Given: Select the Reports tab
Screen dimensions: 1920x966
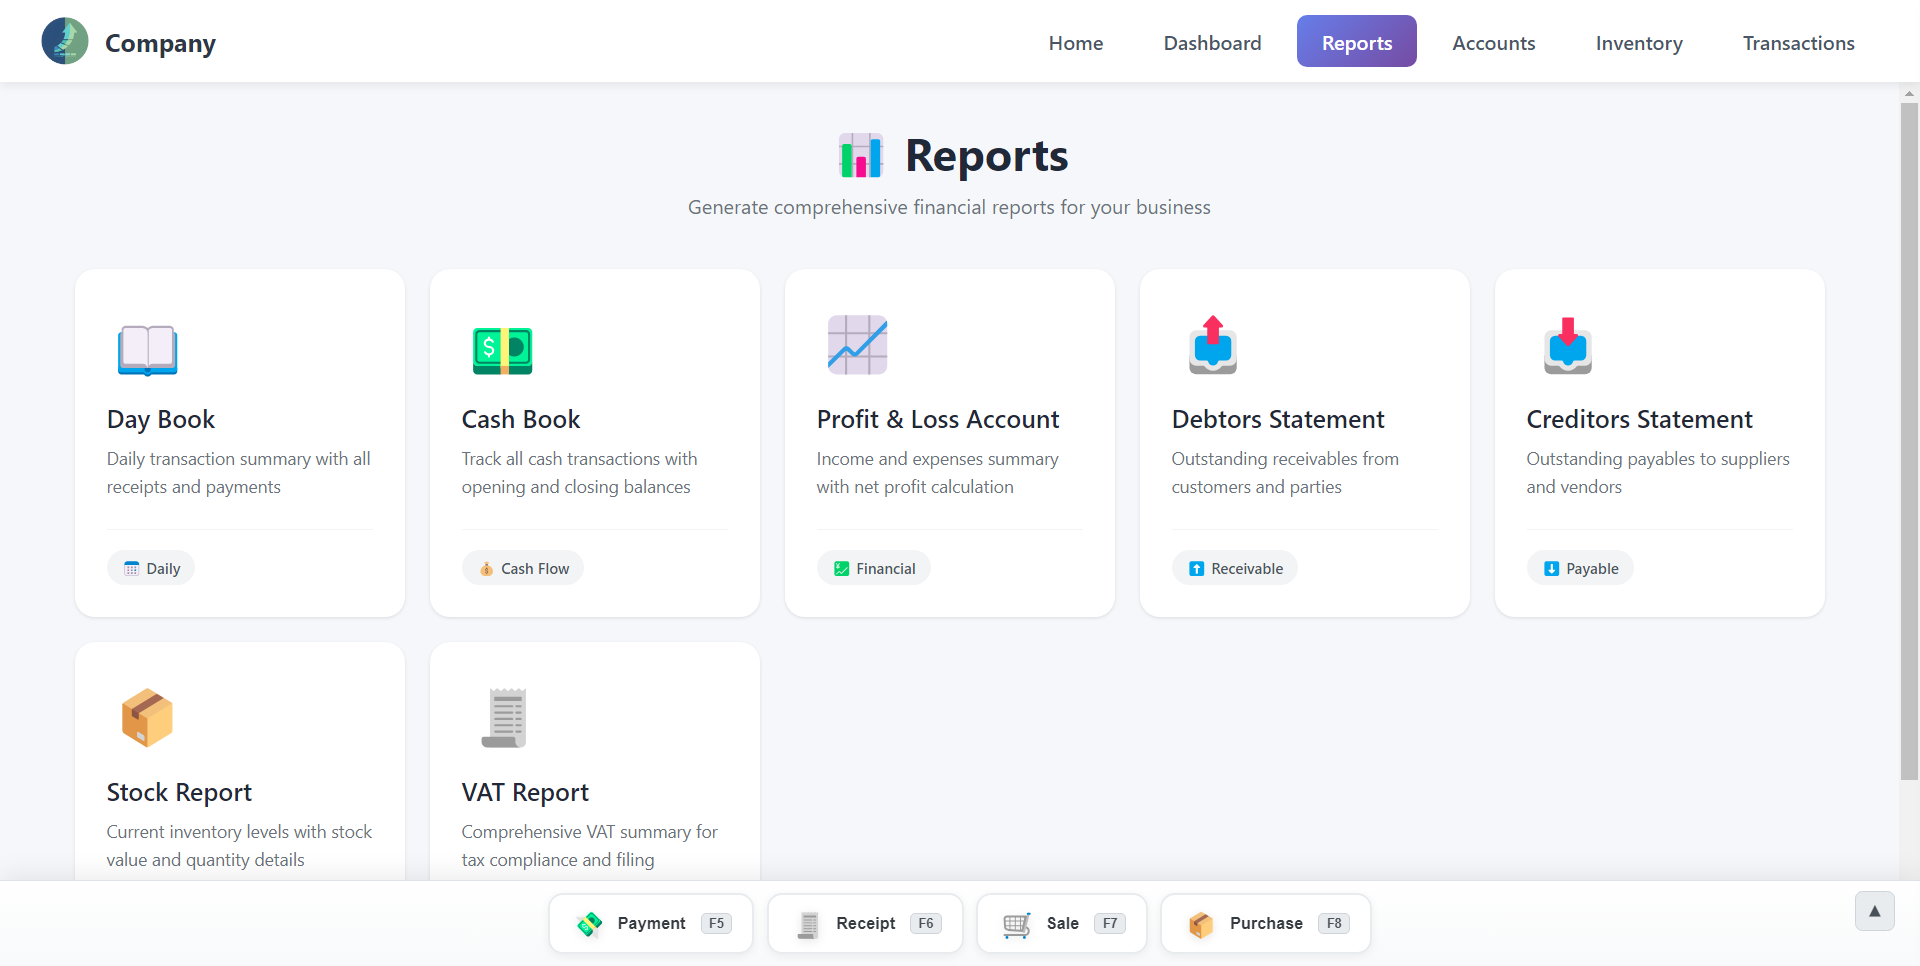Looking at the screenshot, I should pos(1357,41).
